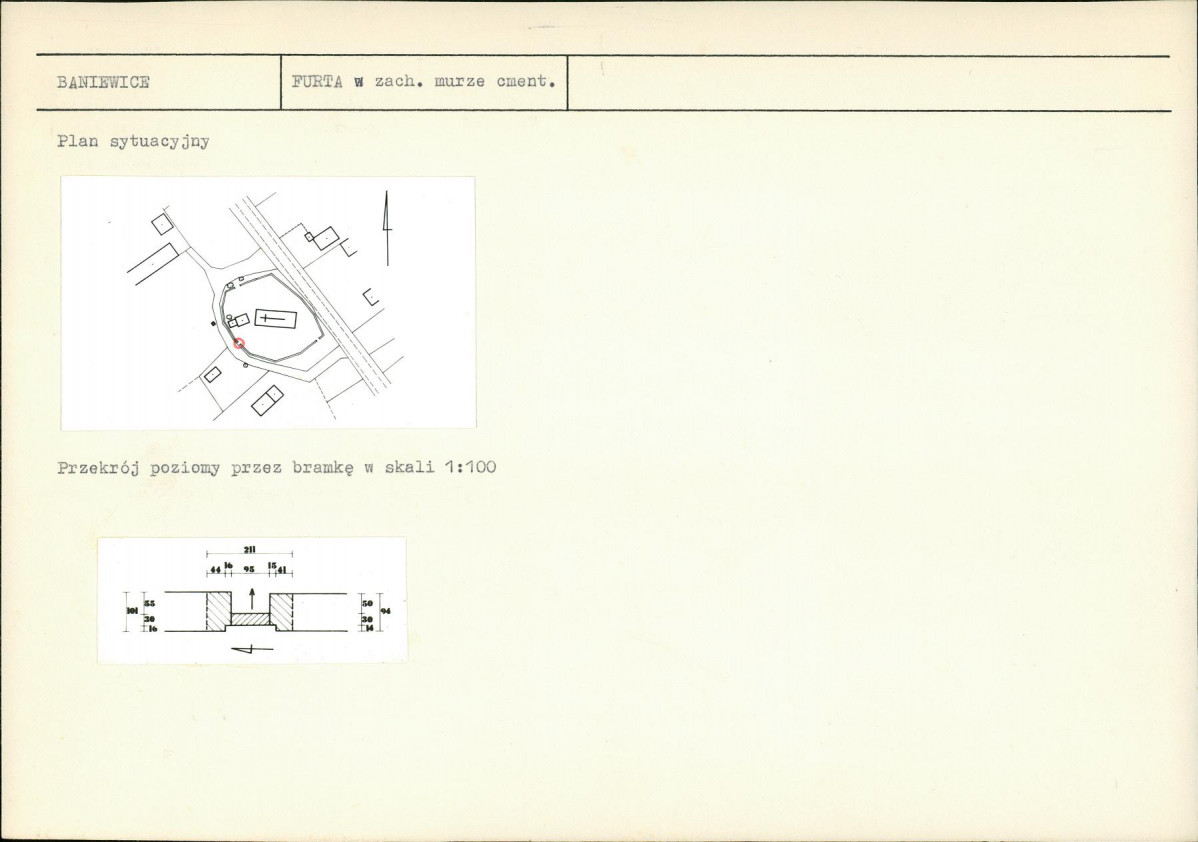Open the site plan drawing

click(x=268, y=303)
